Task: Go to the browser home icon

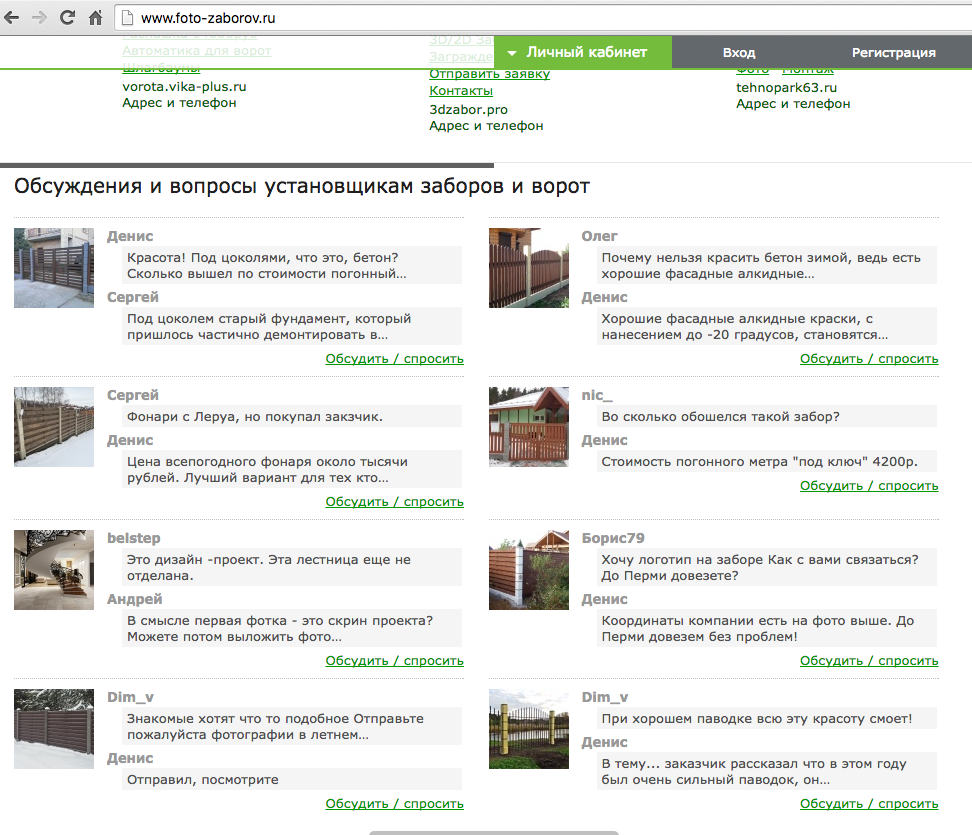Action: (96, 18)
